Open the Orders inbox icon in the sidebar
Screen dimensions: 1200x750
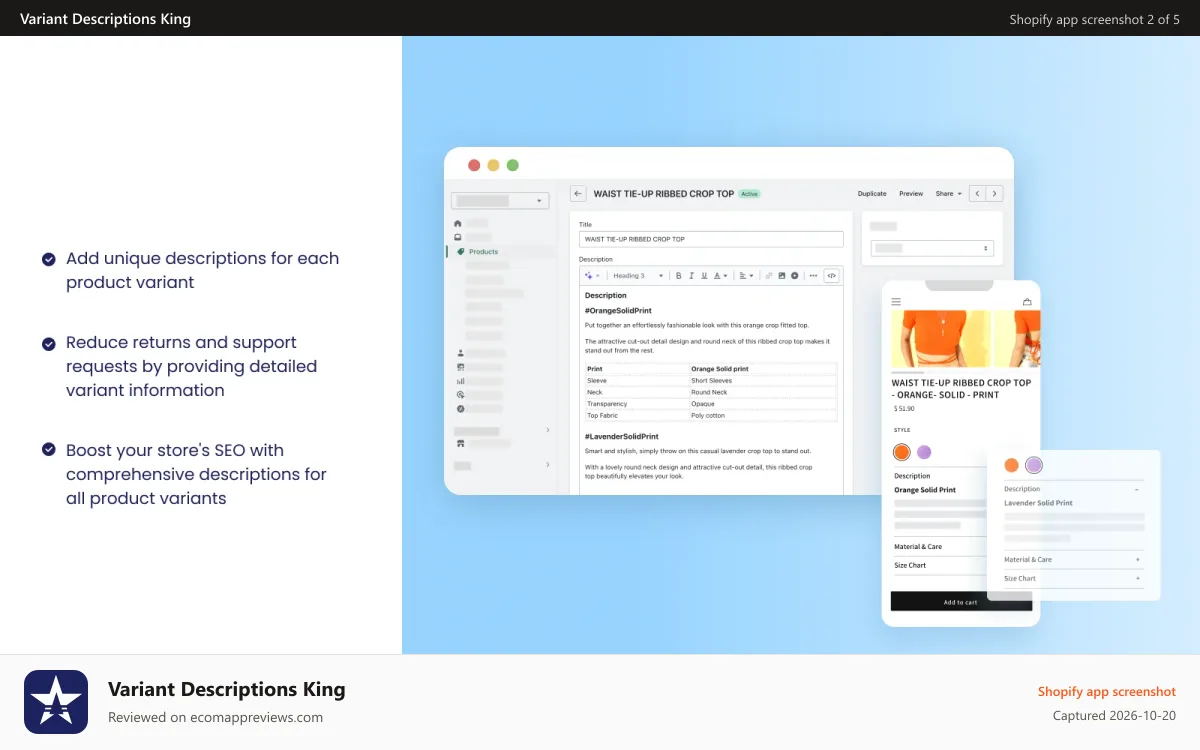(458, 237)
